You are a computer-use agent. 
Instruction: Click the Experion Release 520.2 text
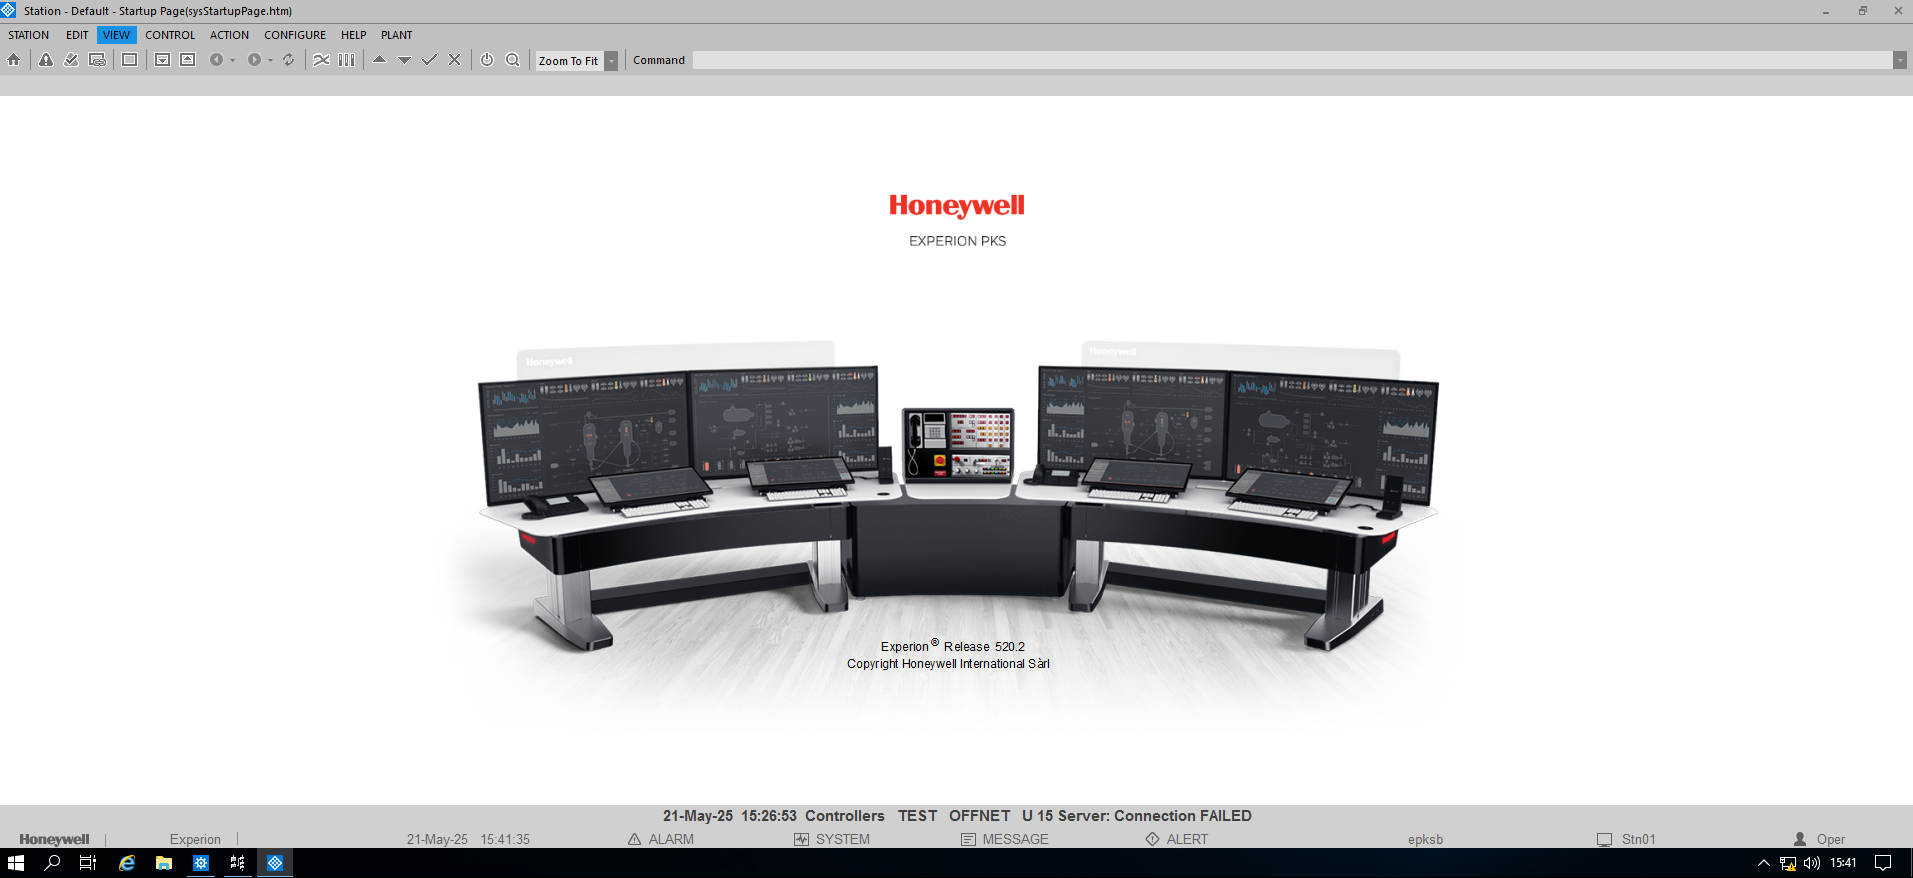click(x=953, y=646)
